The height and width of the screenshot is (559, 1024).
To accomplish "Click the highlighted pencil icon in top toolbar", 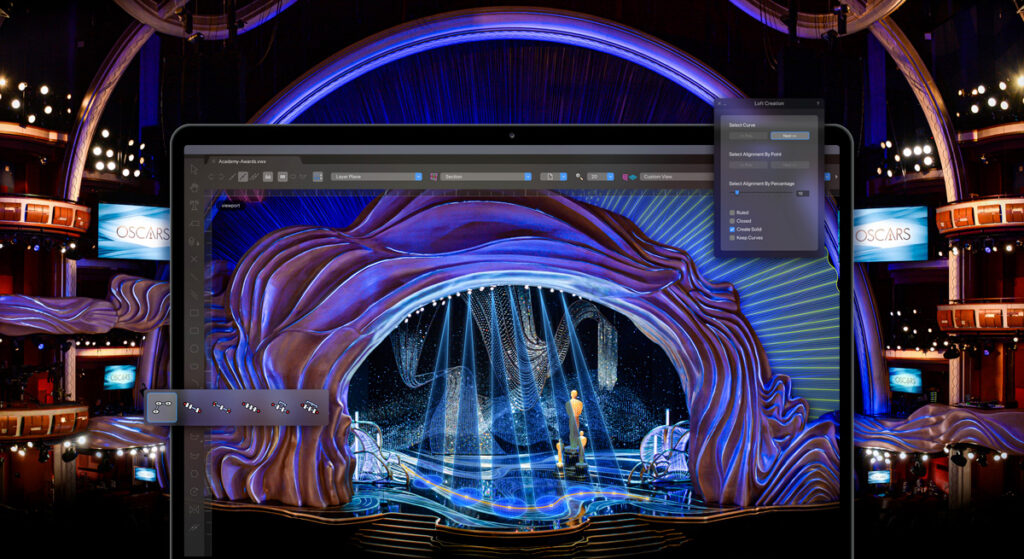I will pos(243,176).
